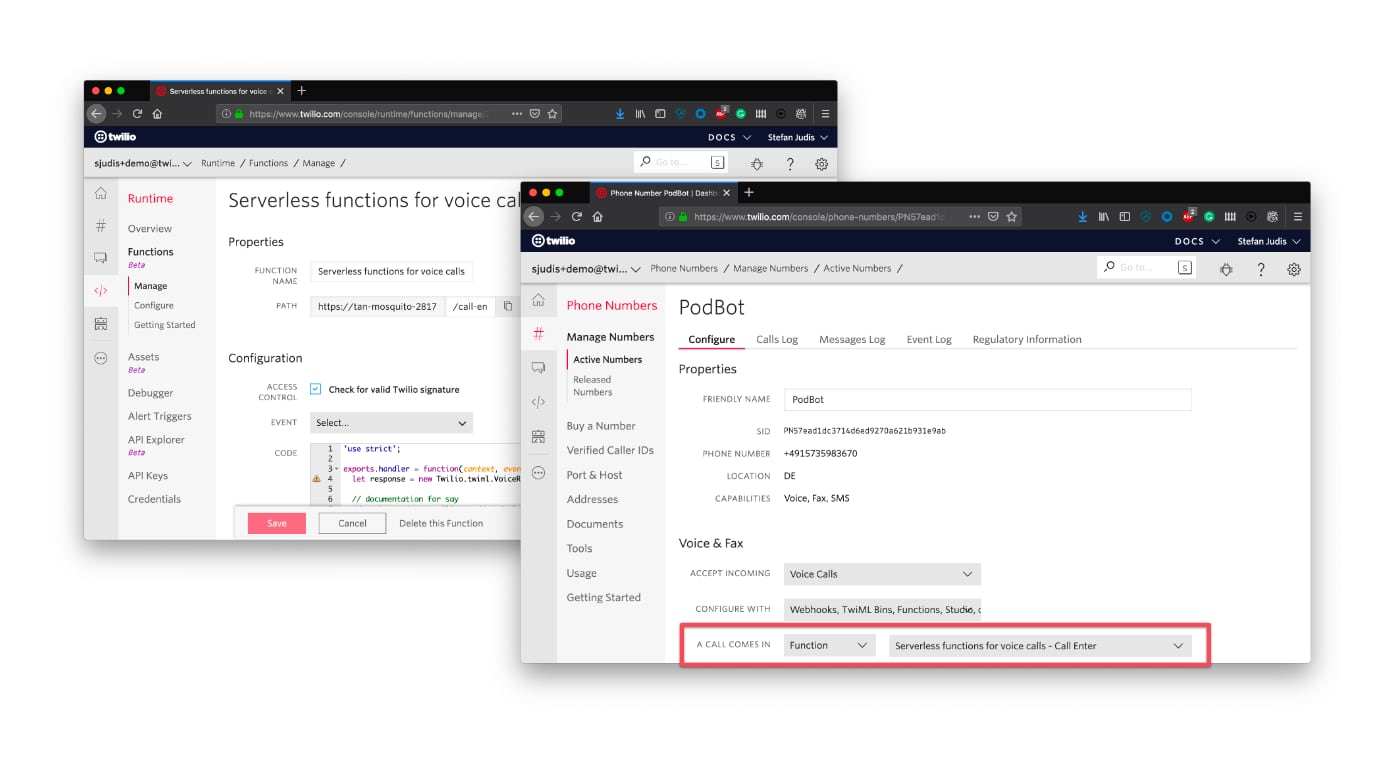Open the Accept Incoming Voice Calls dropdown

click(x=882, y=574)
